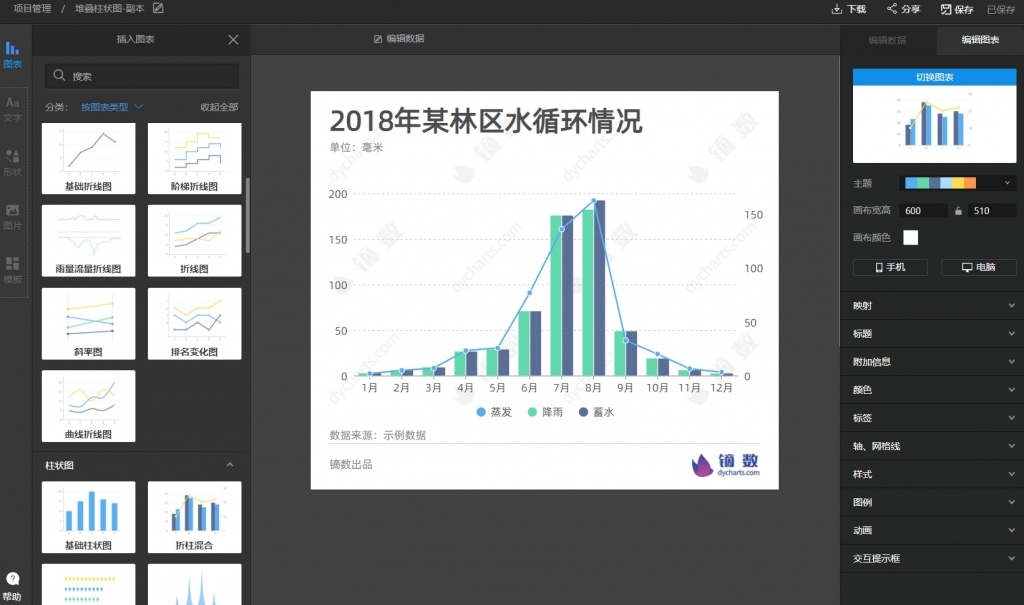Select the 编辑图表 tab
This screenshot has height=605, width=1024.
pyautogui.click(x=978, y=41)
